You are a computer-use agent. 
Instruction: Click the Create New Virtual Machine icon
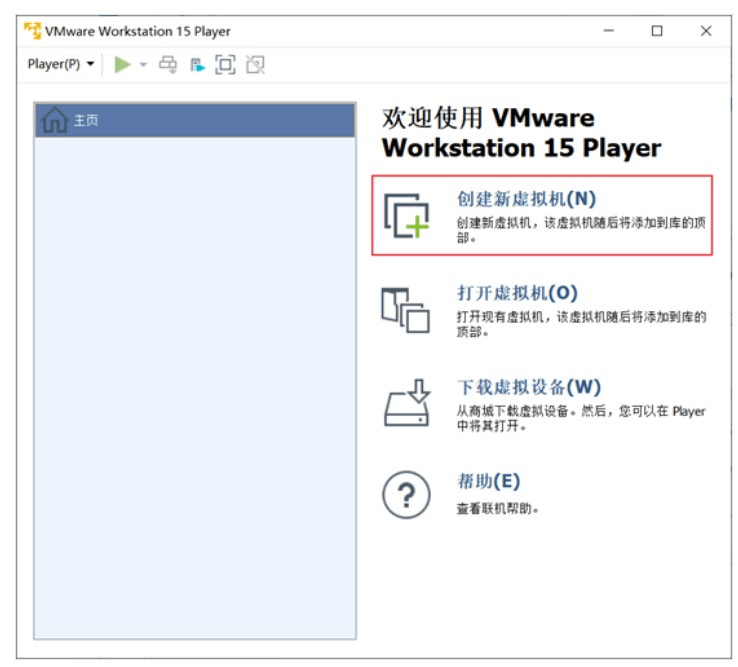[x=406, y=215]
